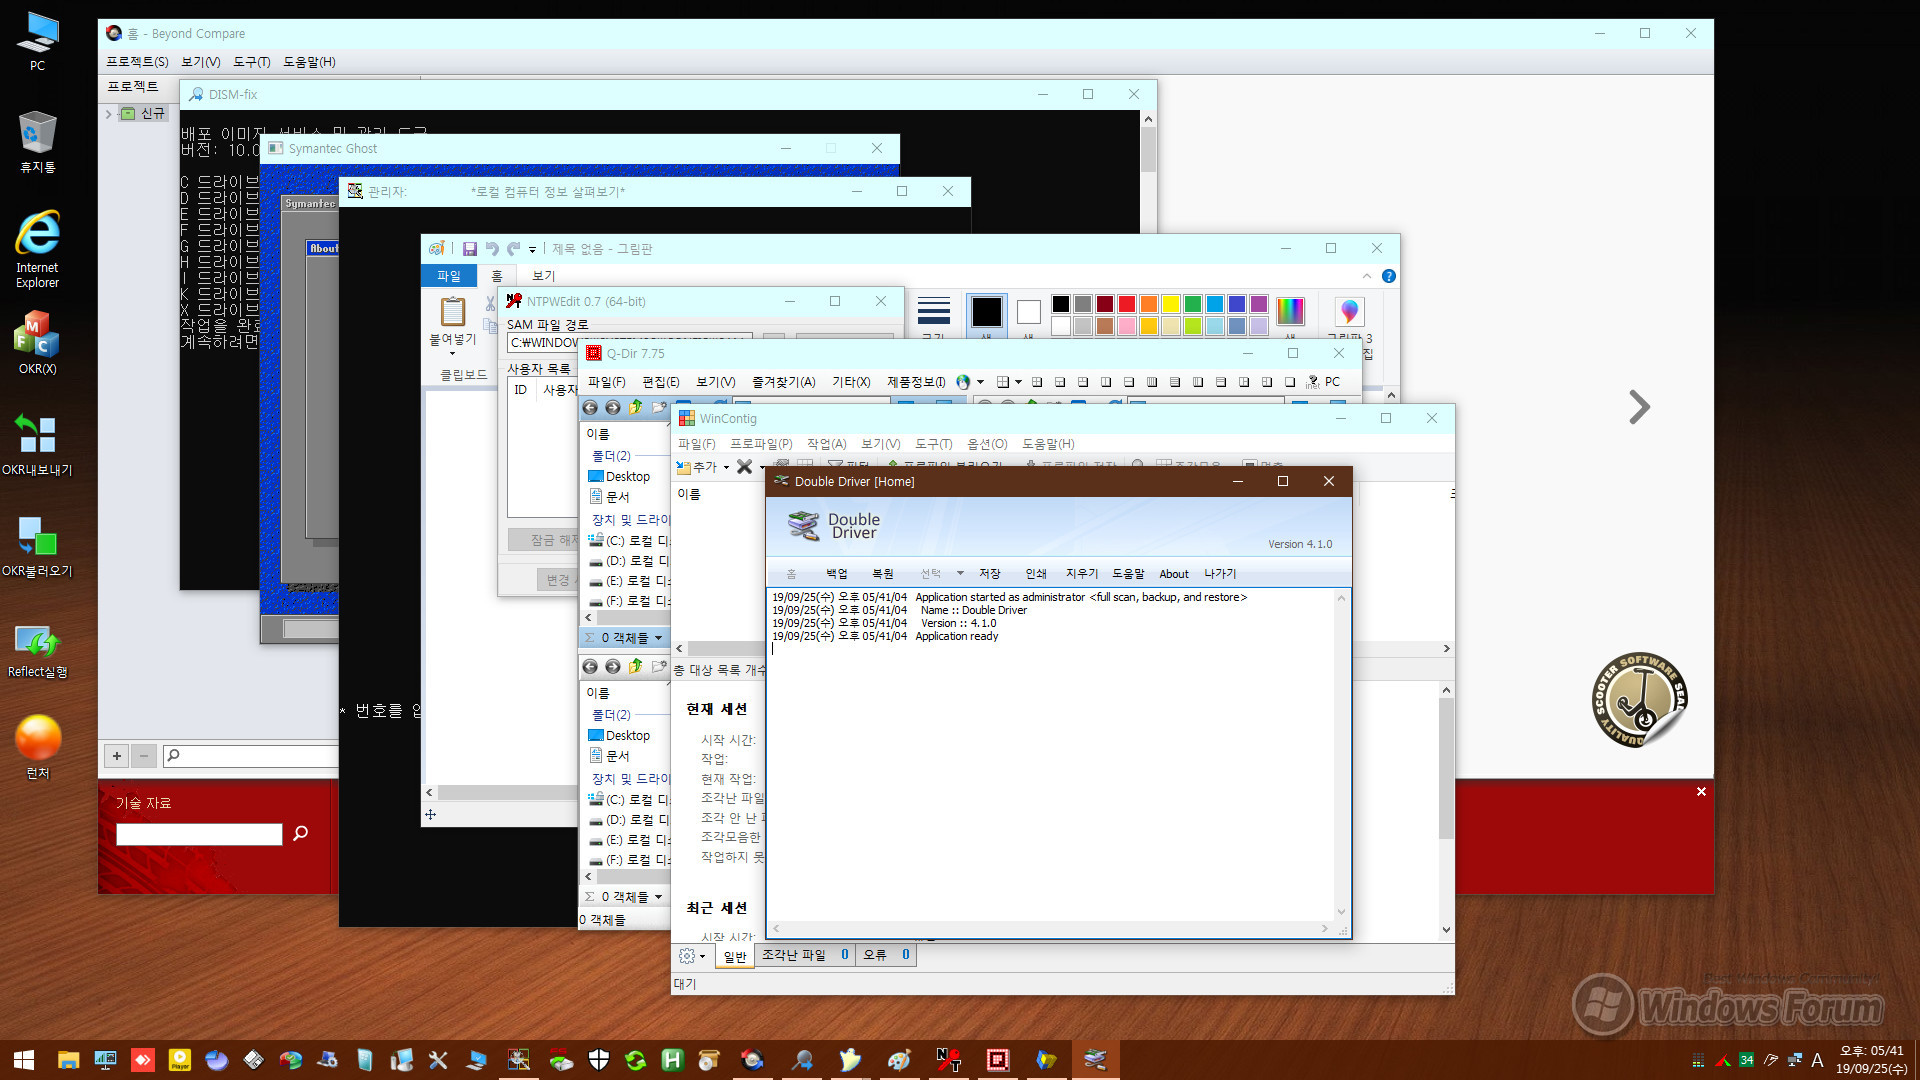1920x1080 pixels.
Task: Open the Paint 3D balloon icon in Paint
Action: click(1349, 311)
